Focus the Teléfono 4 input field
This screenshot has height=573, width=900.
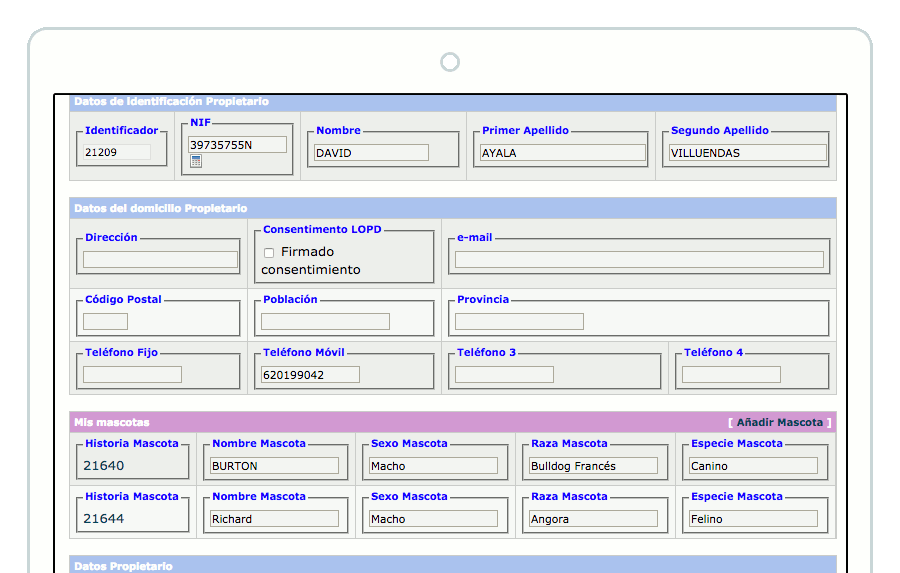tap(731, 375)
